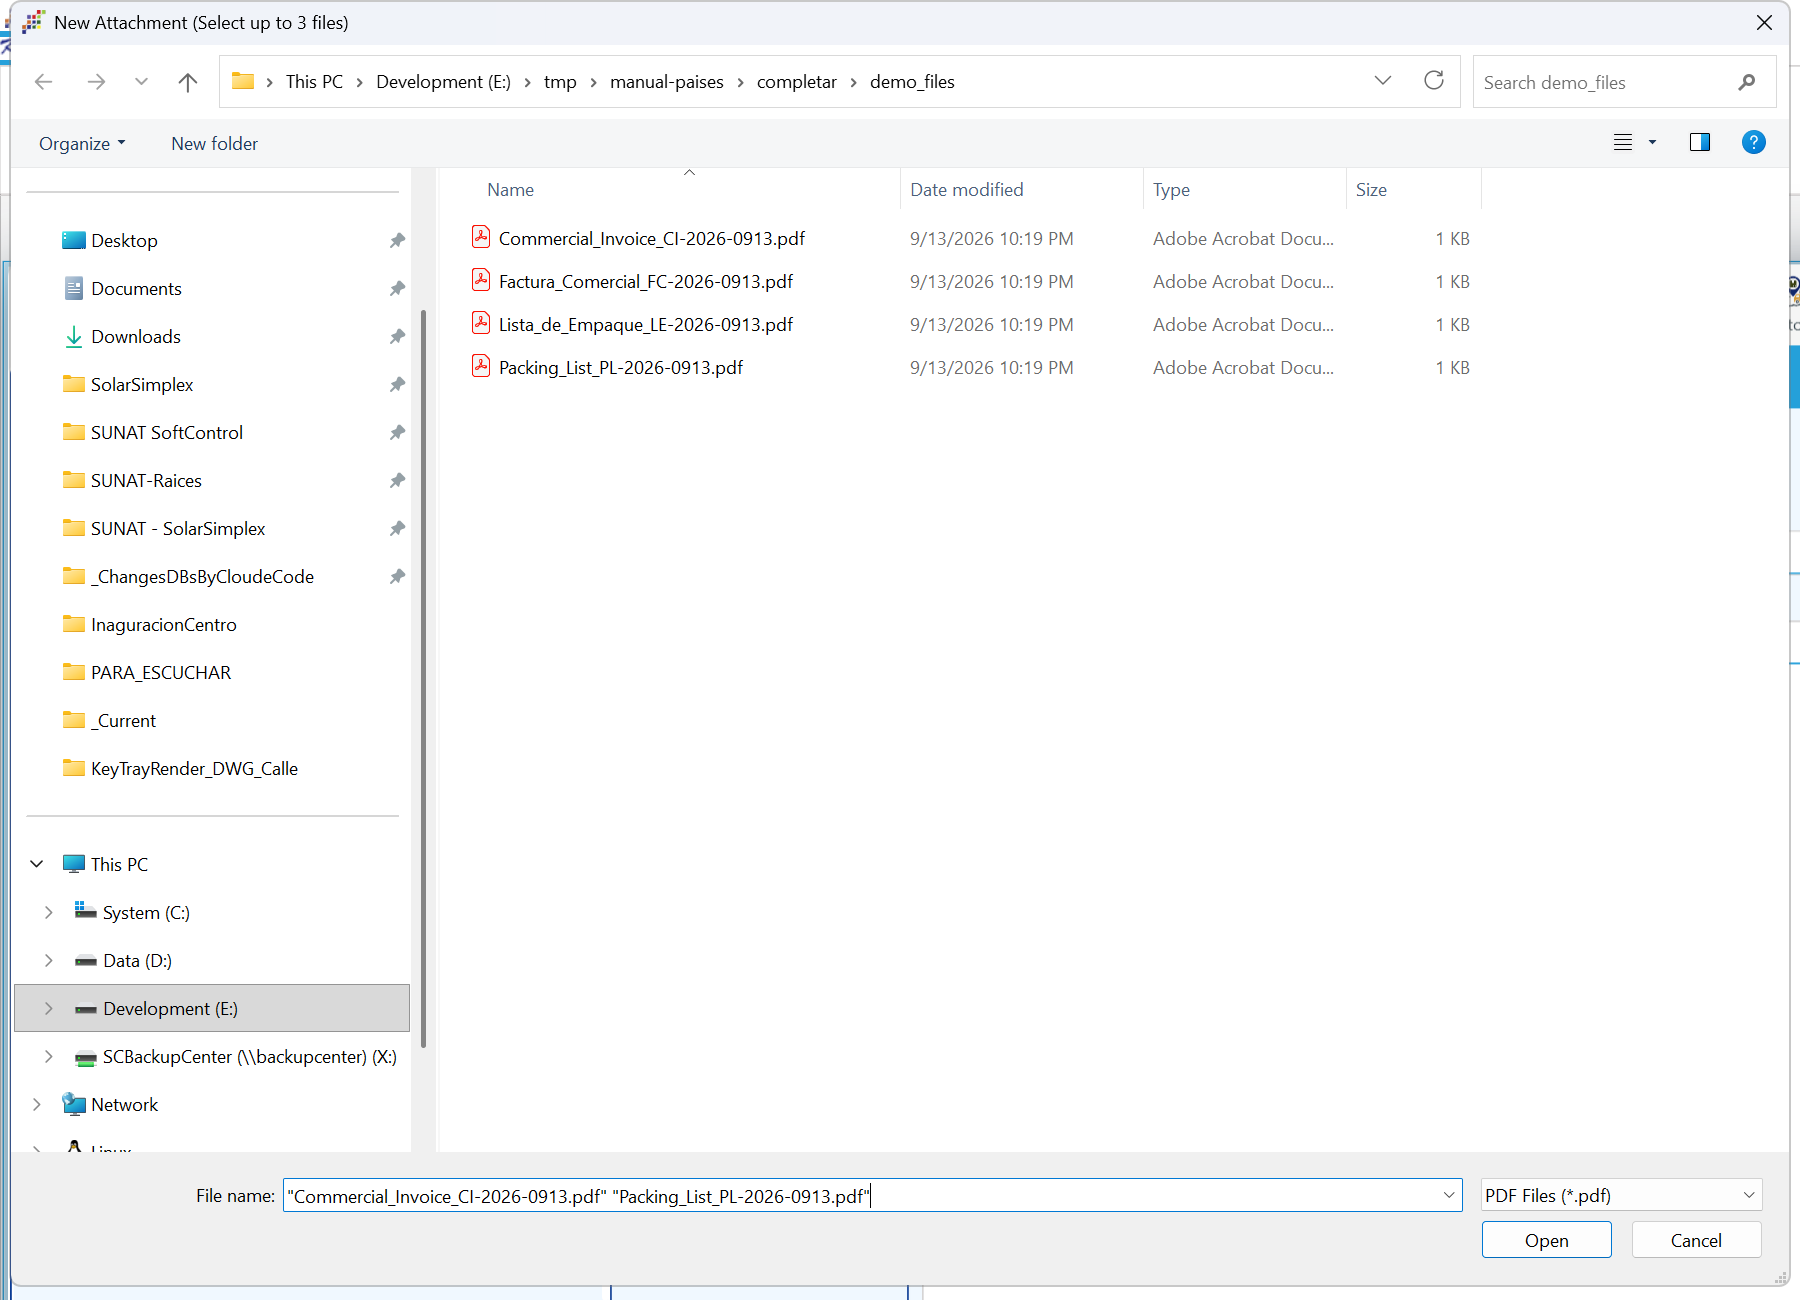Screen dimensions: 1800x1300
Task: Expand the Development (E:) drive
Action: (48, 1008)
